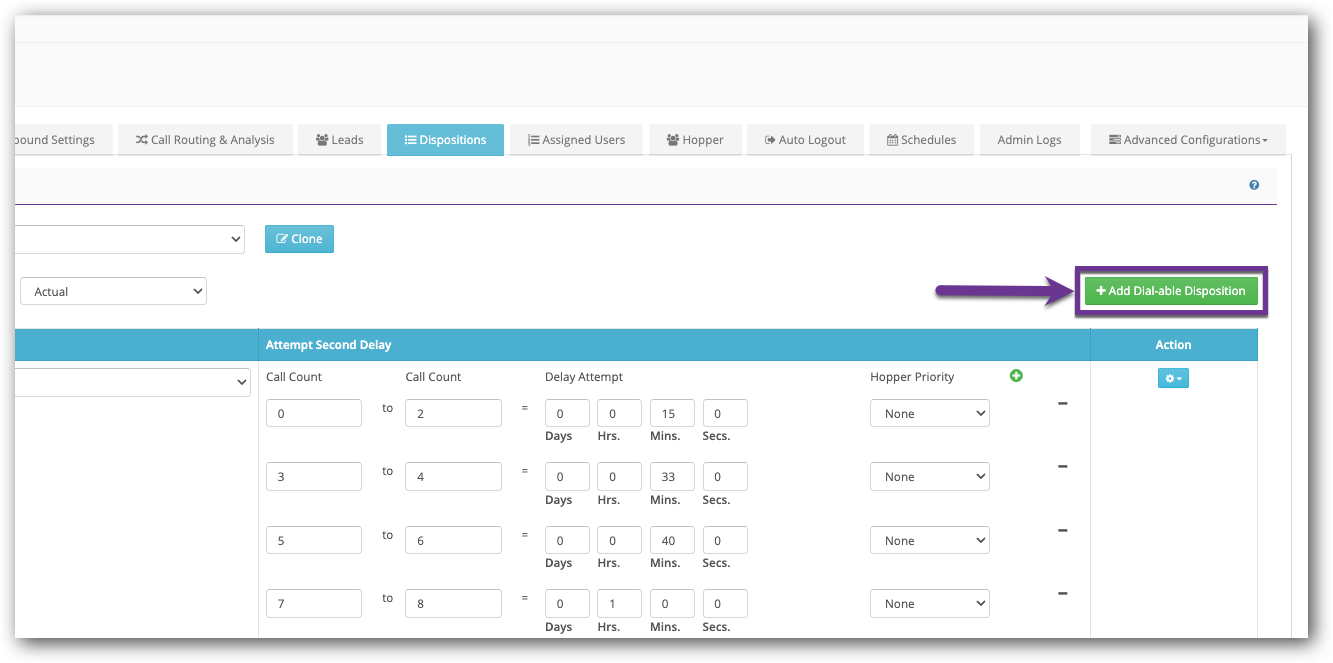Remove the third delay row using minus icon
This screenshot has height=663, width=1333.
click(1062, 530)
